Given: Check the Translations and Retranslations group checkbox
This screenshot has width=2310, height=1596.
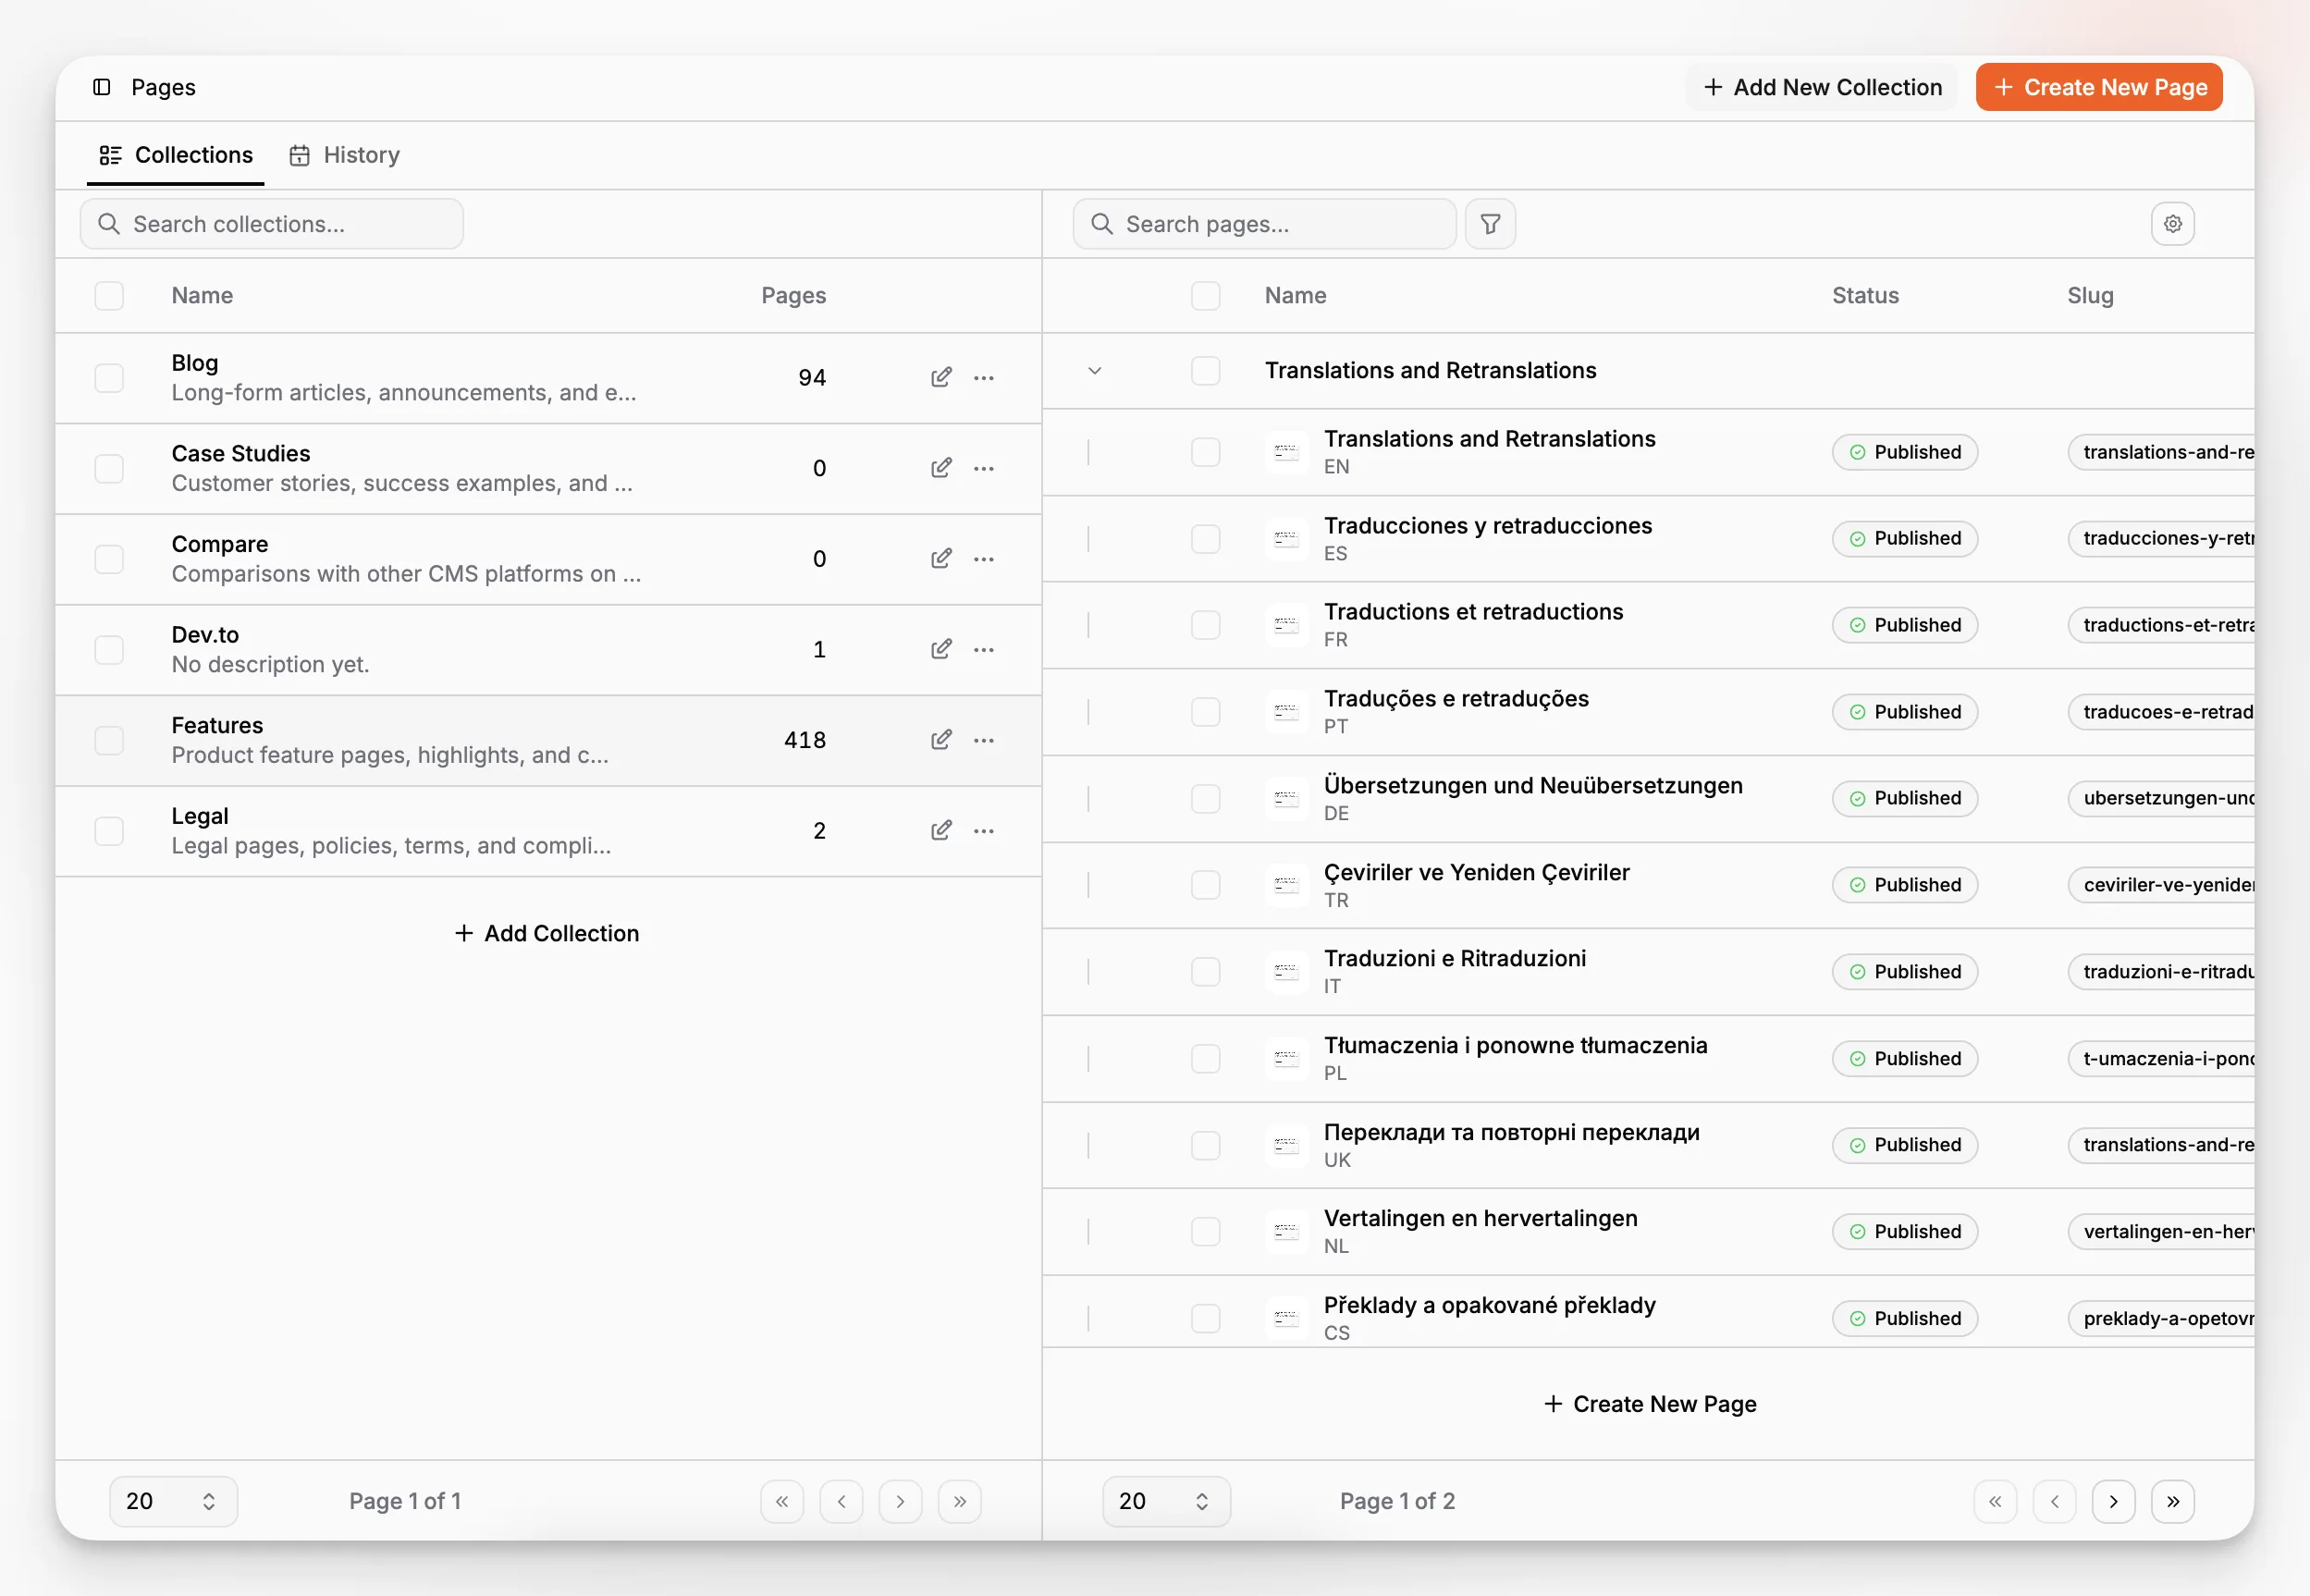Looking at the screenshot, I should click(1205, 371).
